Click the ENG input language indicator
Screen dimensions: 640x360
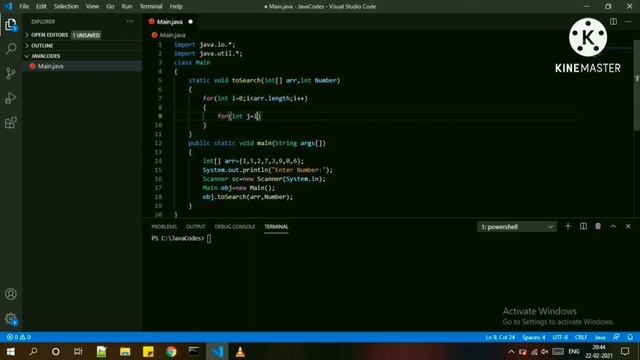pos(574,352)
